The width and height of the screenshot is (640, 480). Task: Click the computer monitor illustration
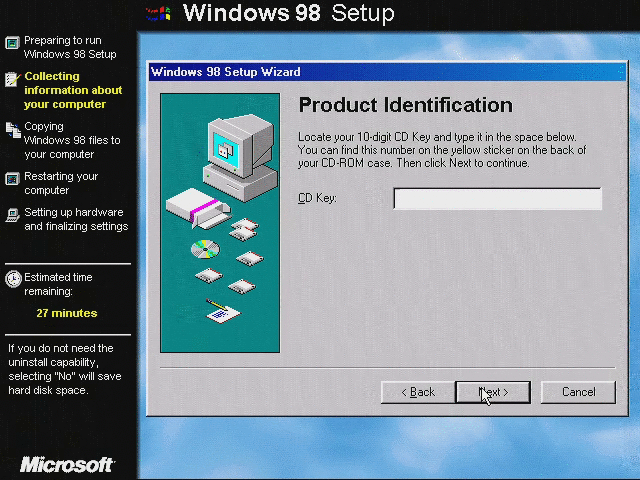pos(240,158)
